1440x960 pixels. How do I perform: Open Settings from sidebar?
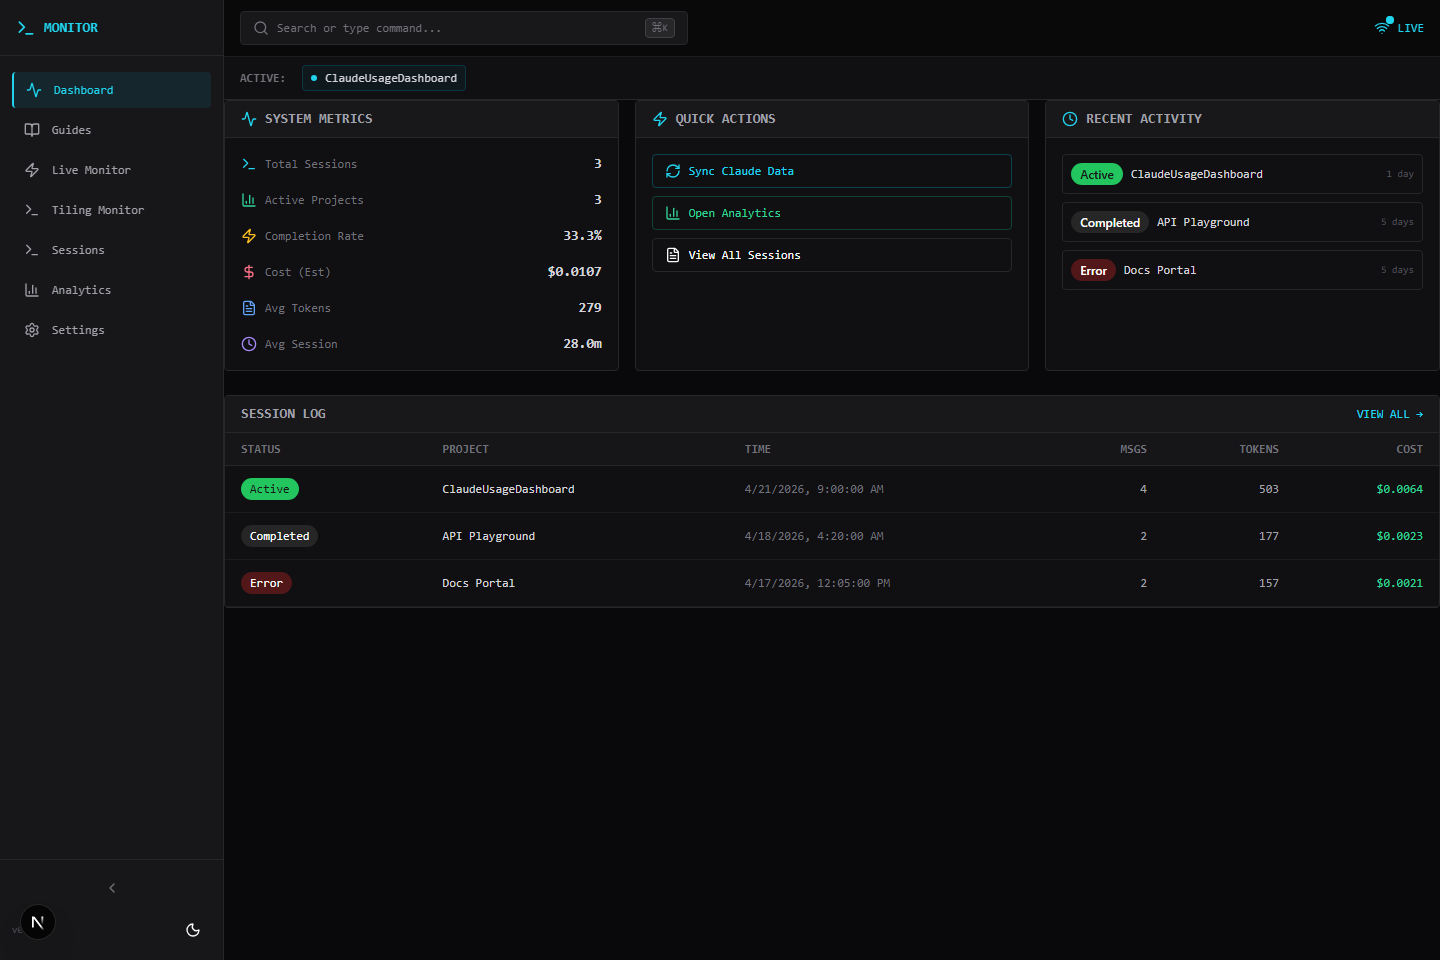click(112, 330)
